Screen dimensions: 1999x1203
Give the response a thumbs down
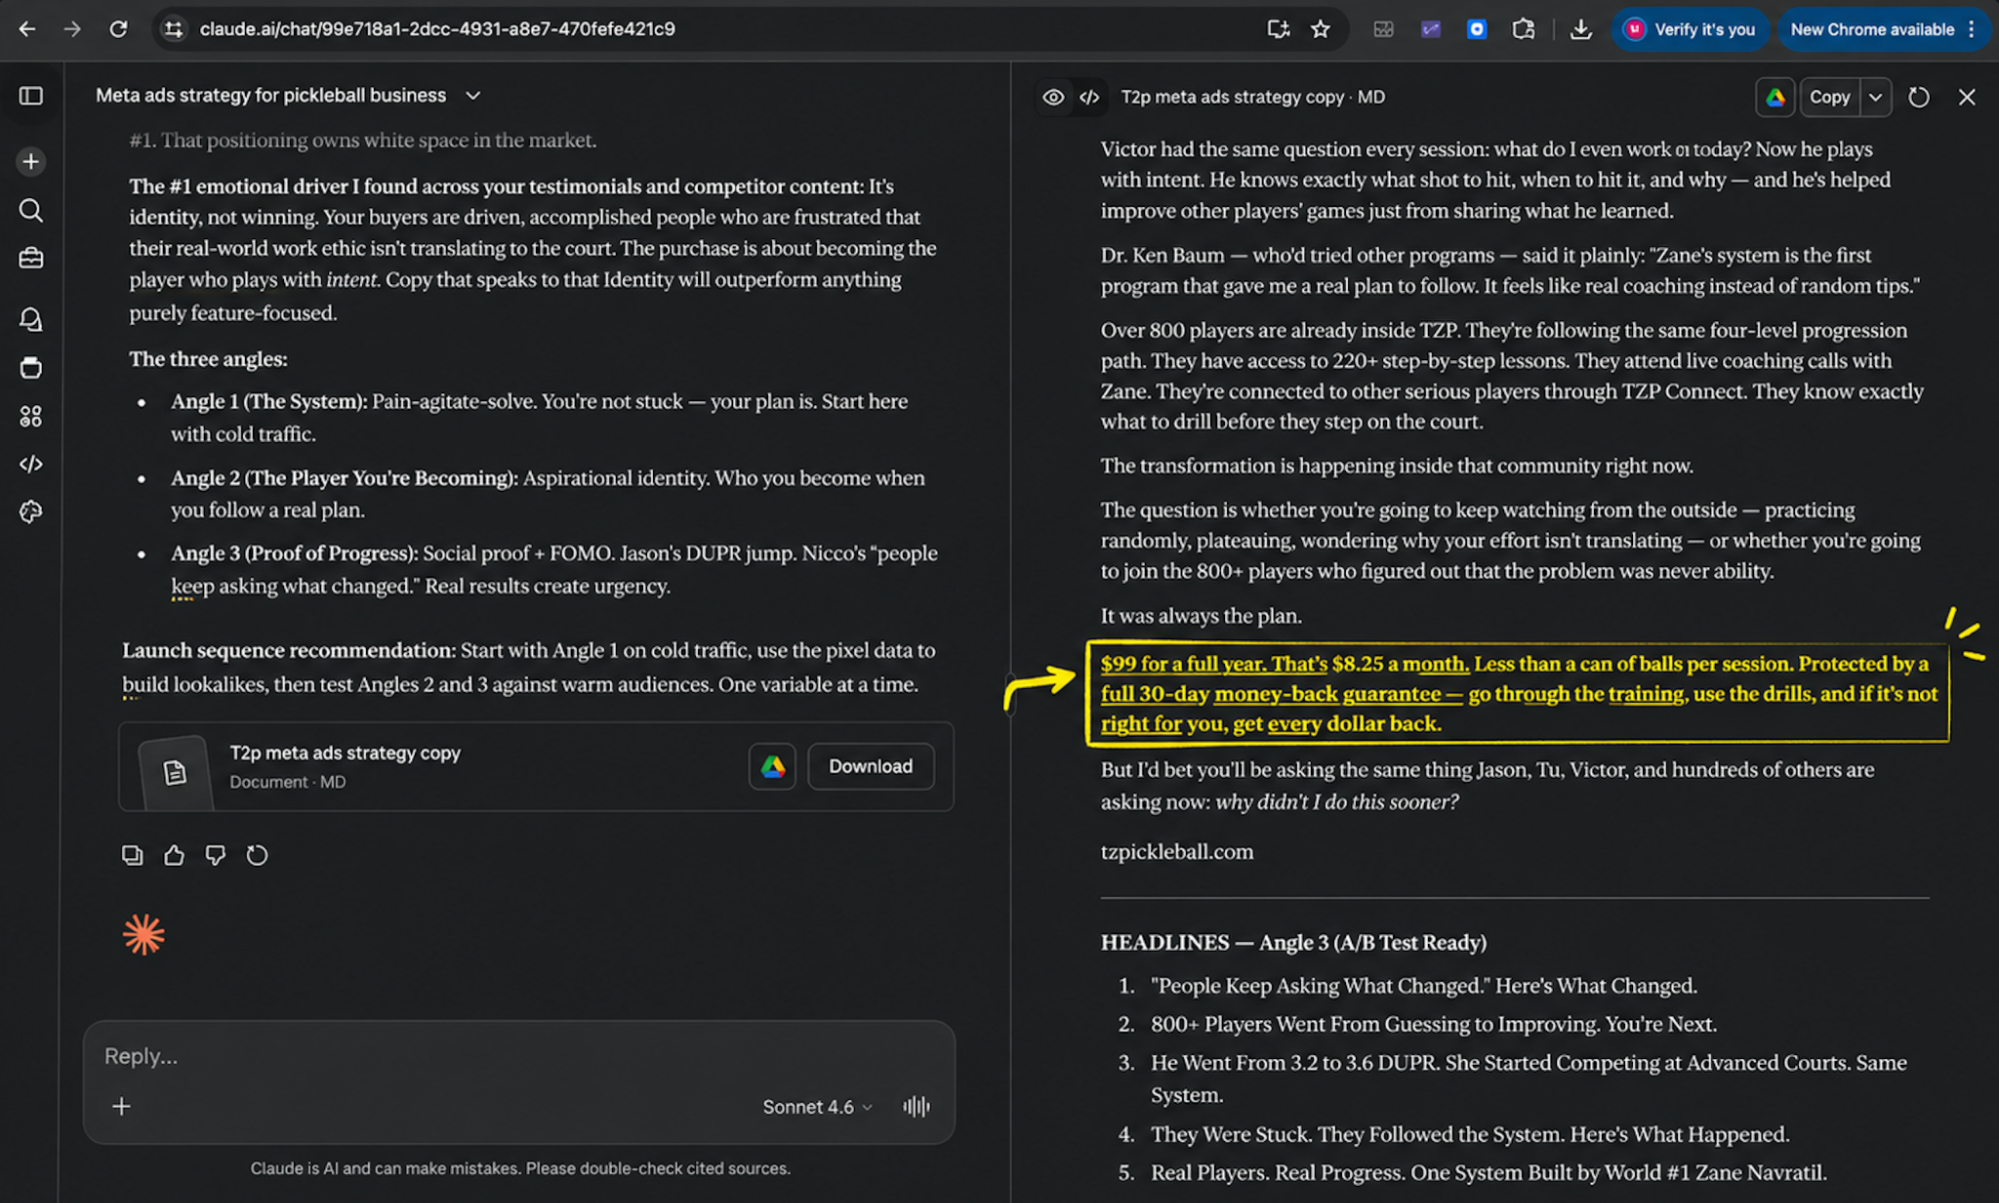[215, 855]
